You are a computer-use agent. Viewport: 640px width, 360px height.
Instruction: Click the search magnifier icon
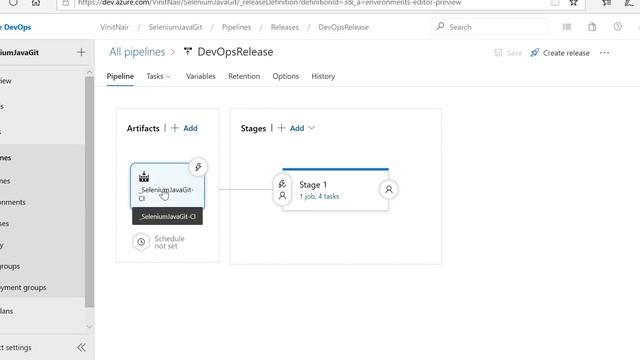pos(440,27)
